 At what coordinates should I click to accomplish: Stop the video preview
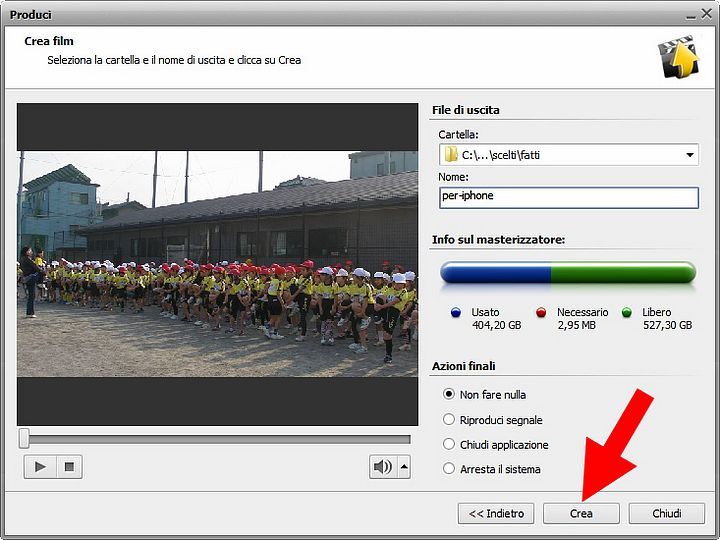(69, 467)
